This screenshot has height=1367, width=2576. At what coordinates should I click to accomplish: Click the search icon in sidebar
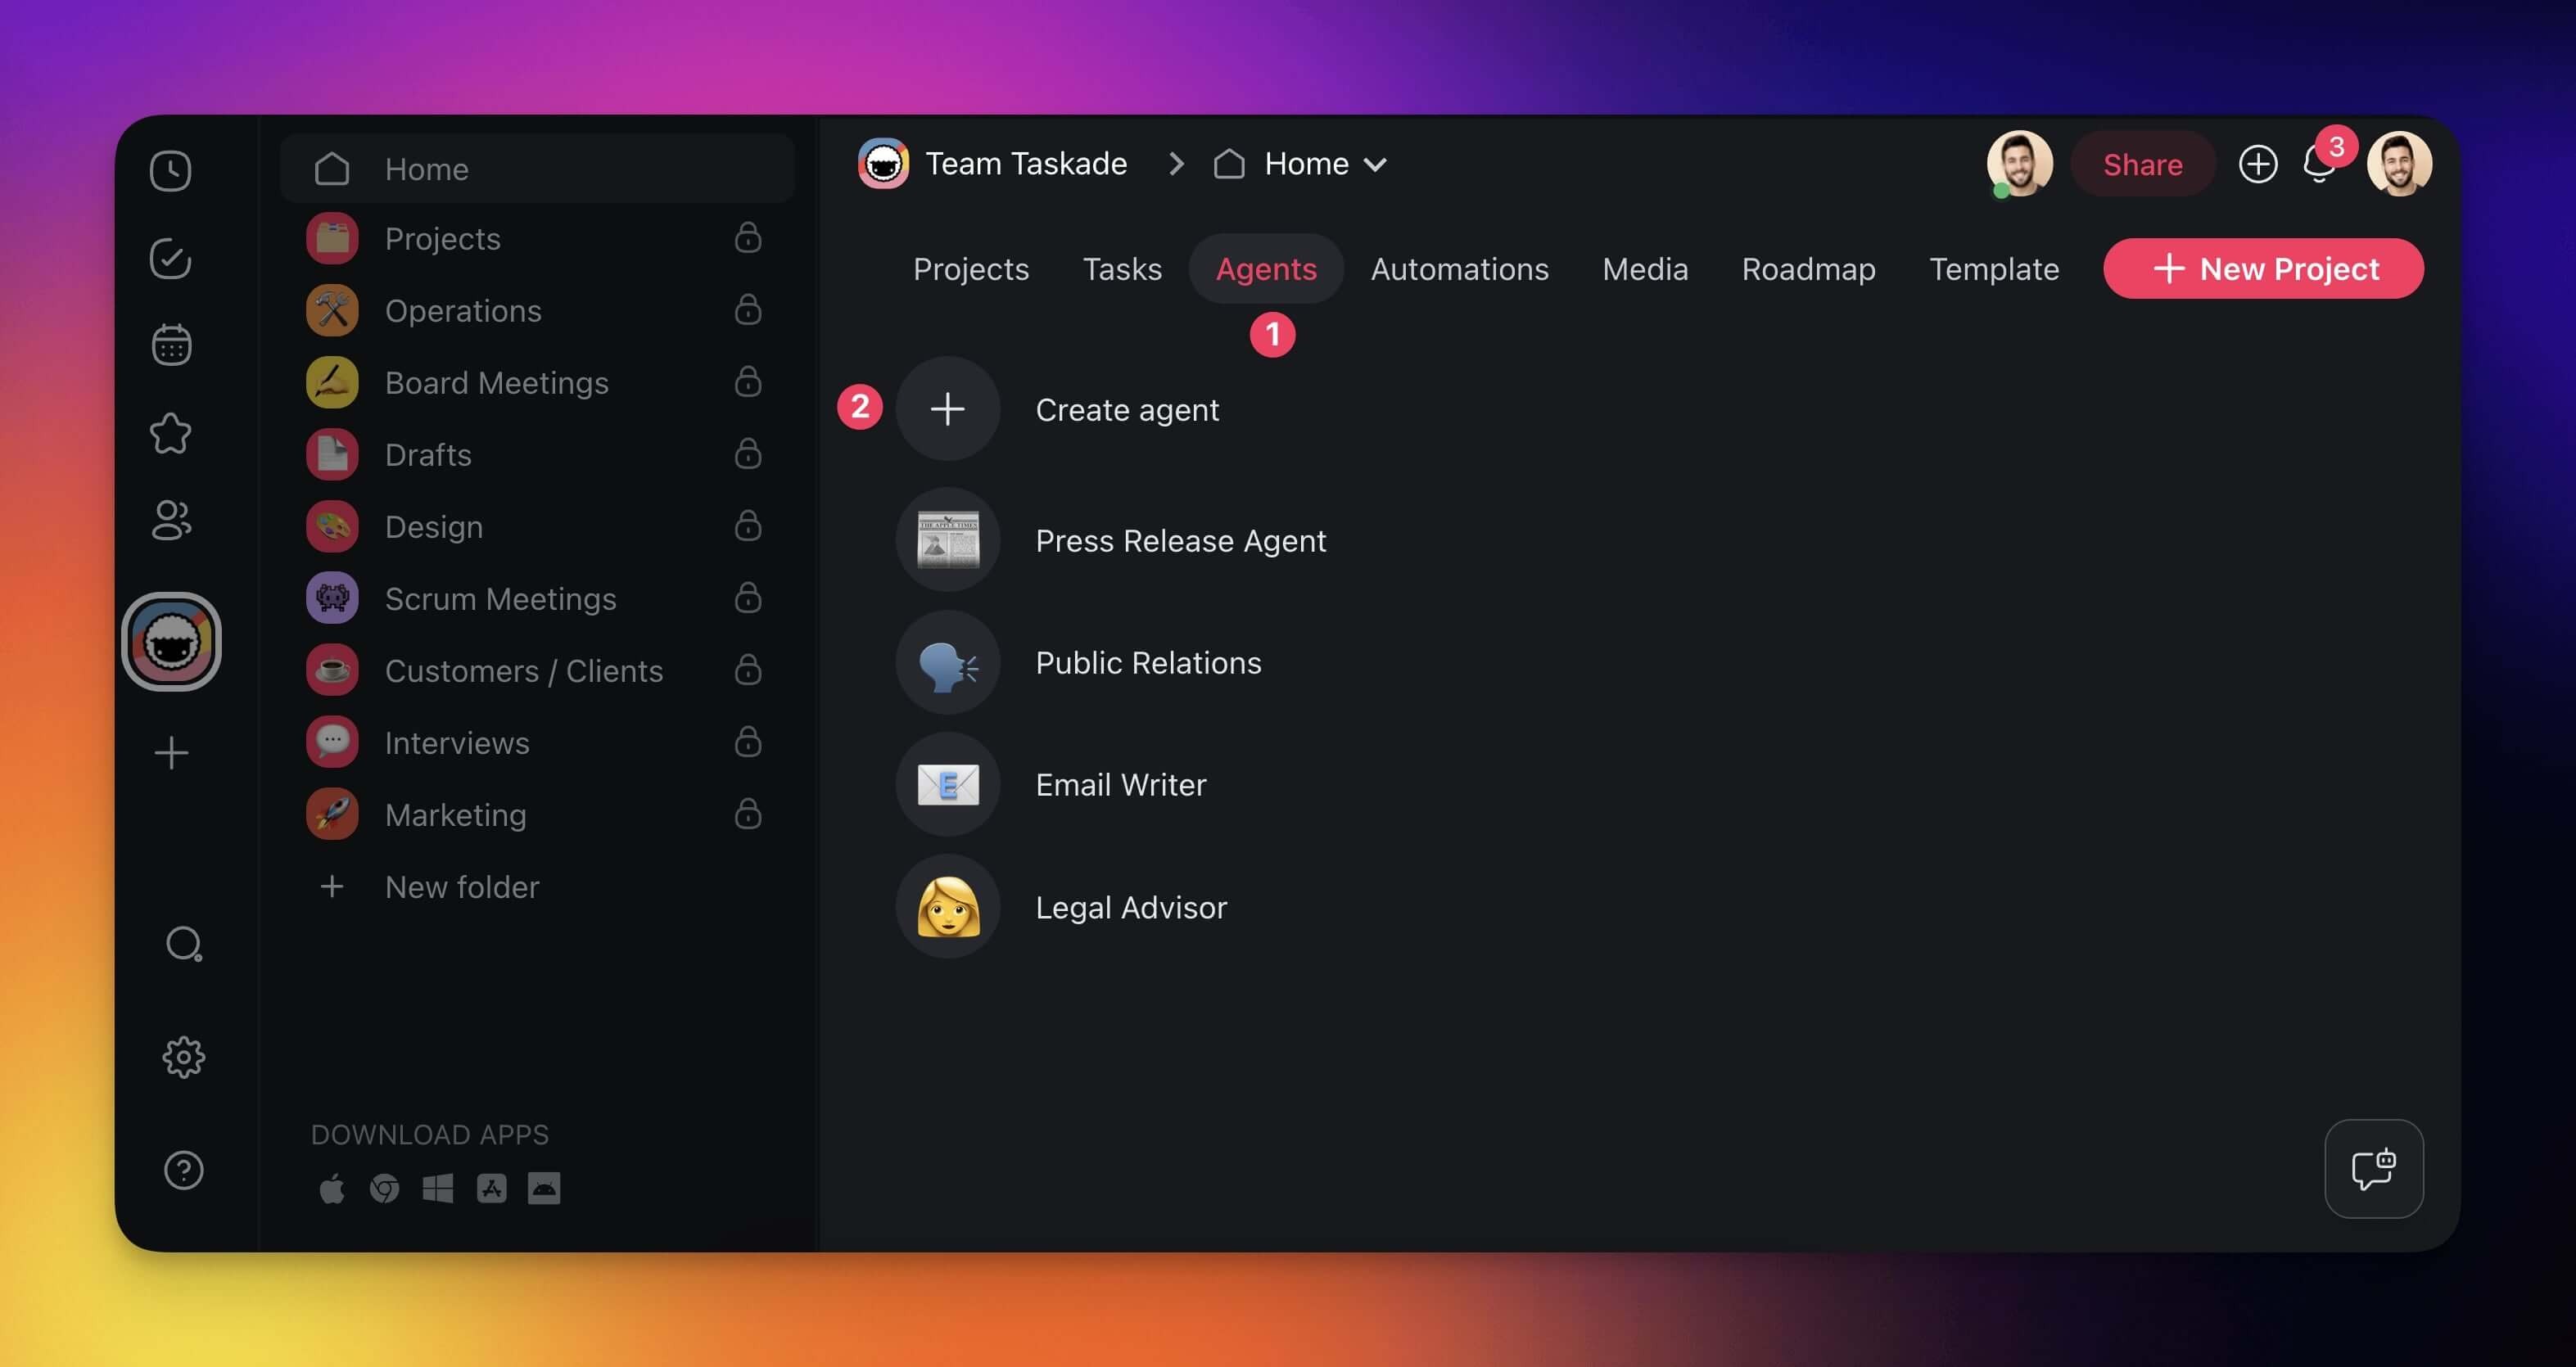pos(184,944)
